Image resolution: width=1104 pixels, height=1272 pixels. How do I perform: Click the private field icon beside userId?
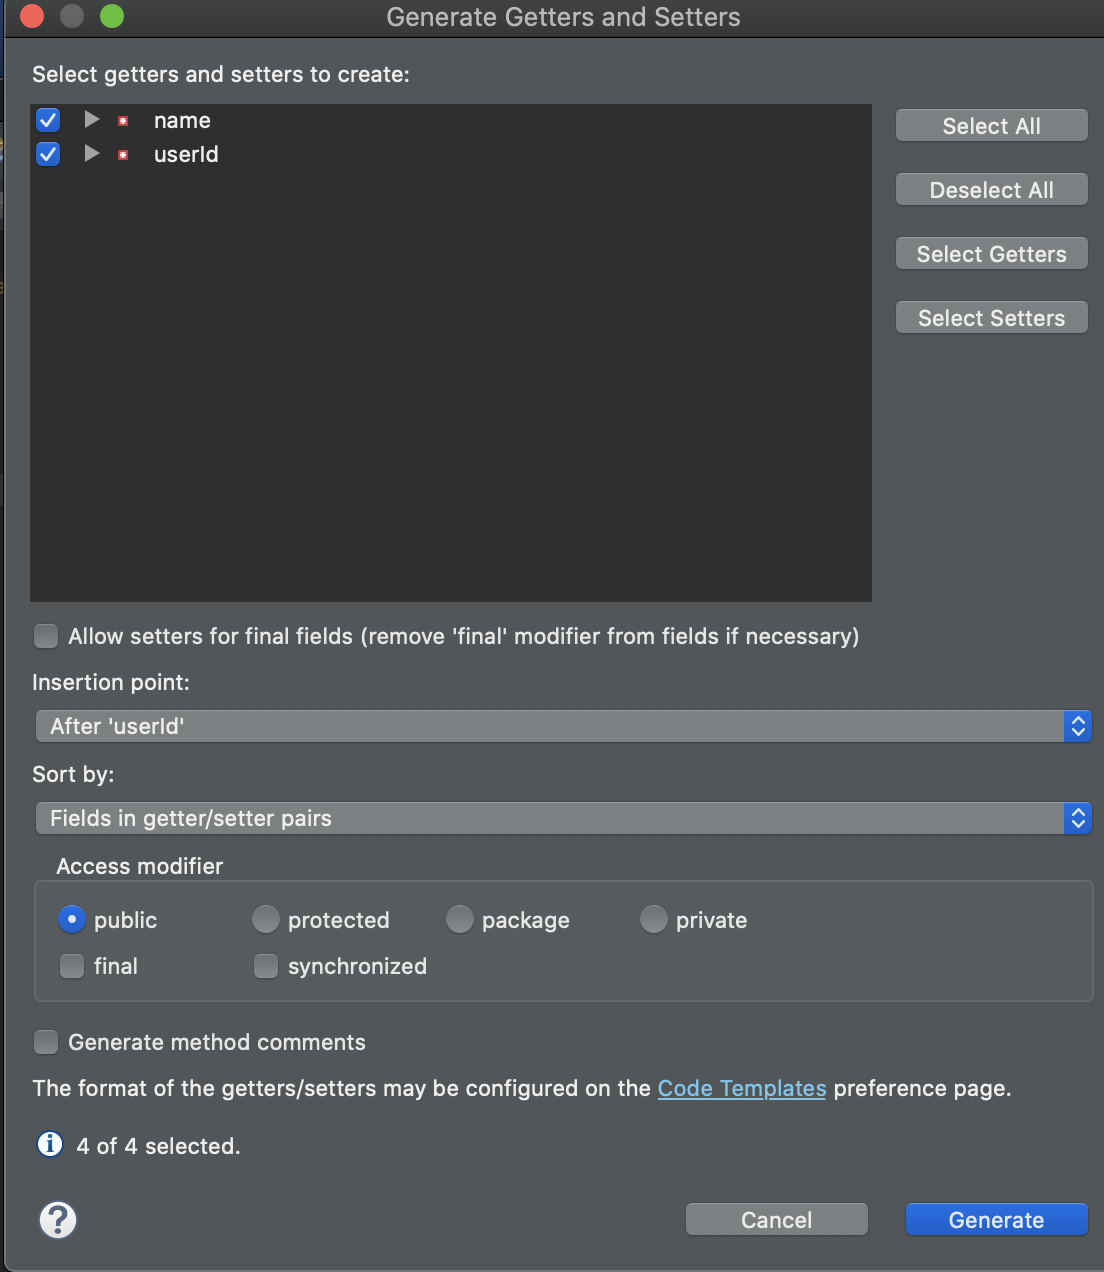pyautogui.click(x=123, y=155)
